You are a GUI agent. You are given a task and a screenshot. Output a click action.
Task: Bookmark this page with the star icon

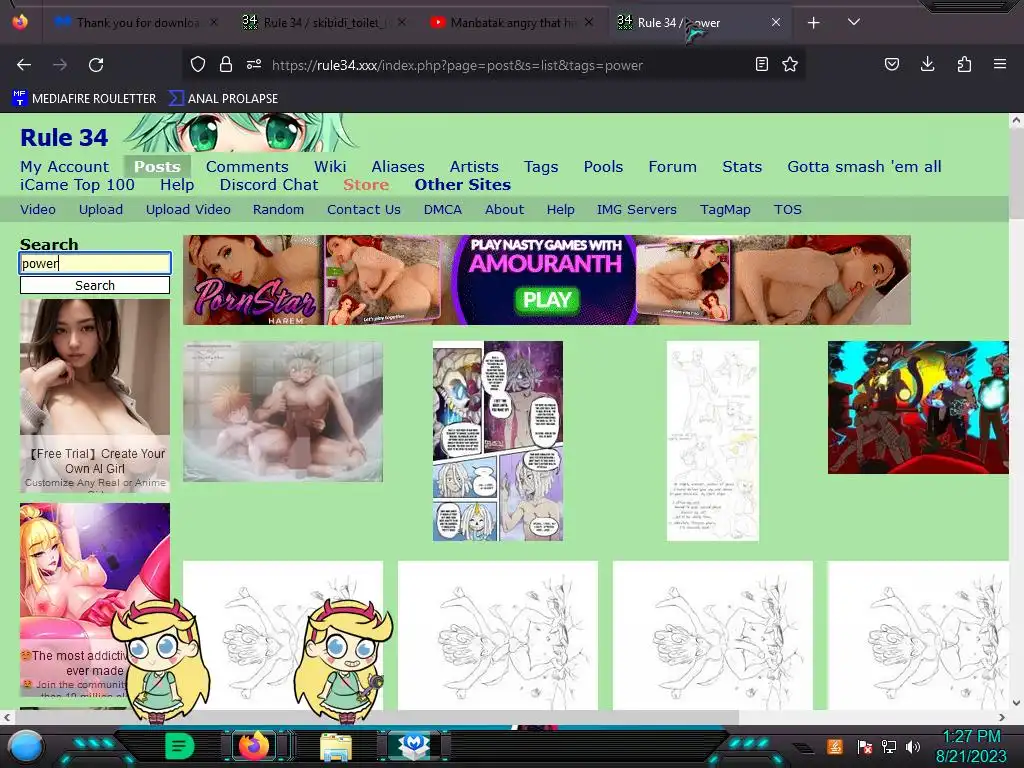[x=790, y=64]
